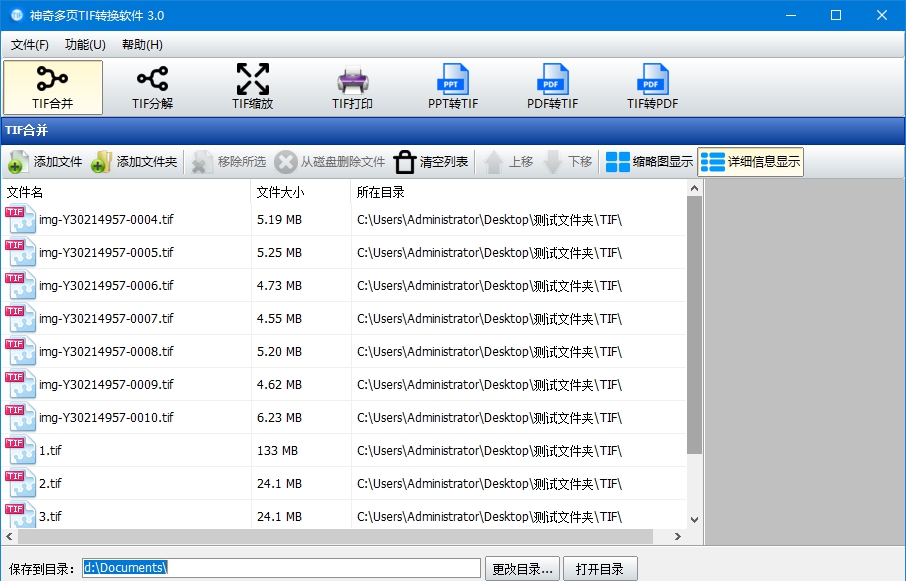Open the TIF分解 split tool

click(152, 87)
